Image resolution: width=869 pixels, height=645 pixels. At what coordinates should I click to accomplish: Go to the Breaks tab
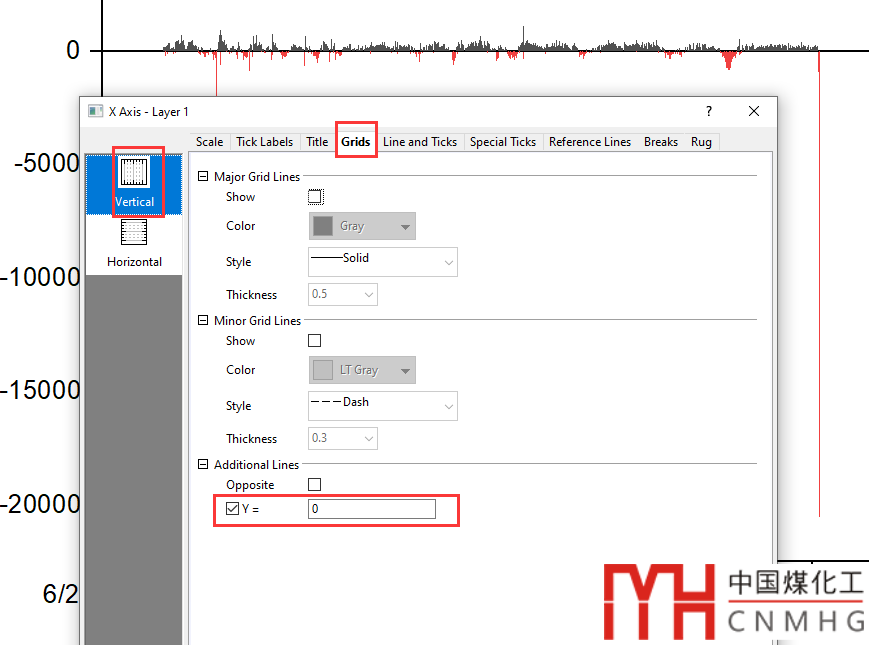tap(661, 142)
